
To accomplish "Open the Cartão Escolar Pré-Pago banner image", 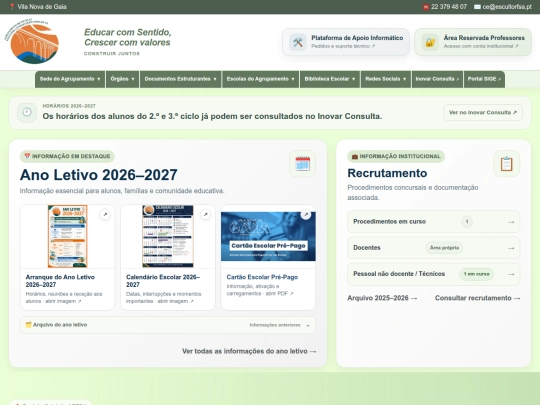I will 268,236.
